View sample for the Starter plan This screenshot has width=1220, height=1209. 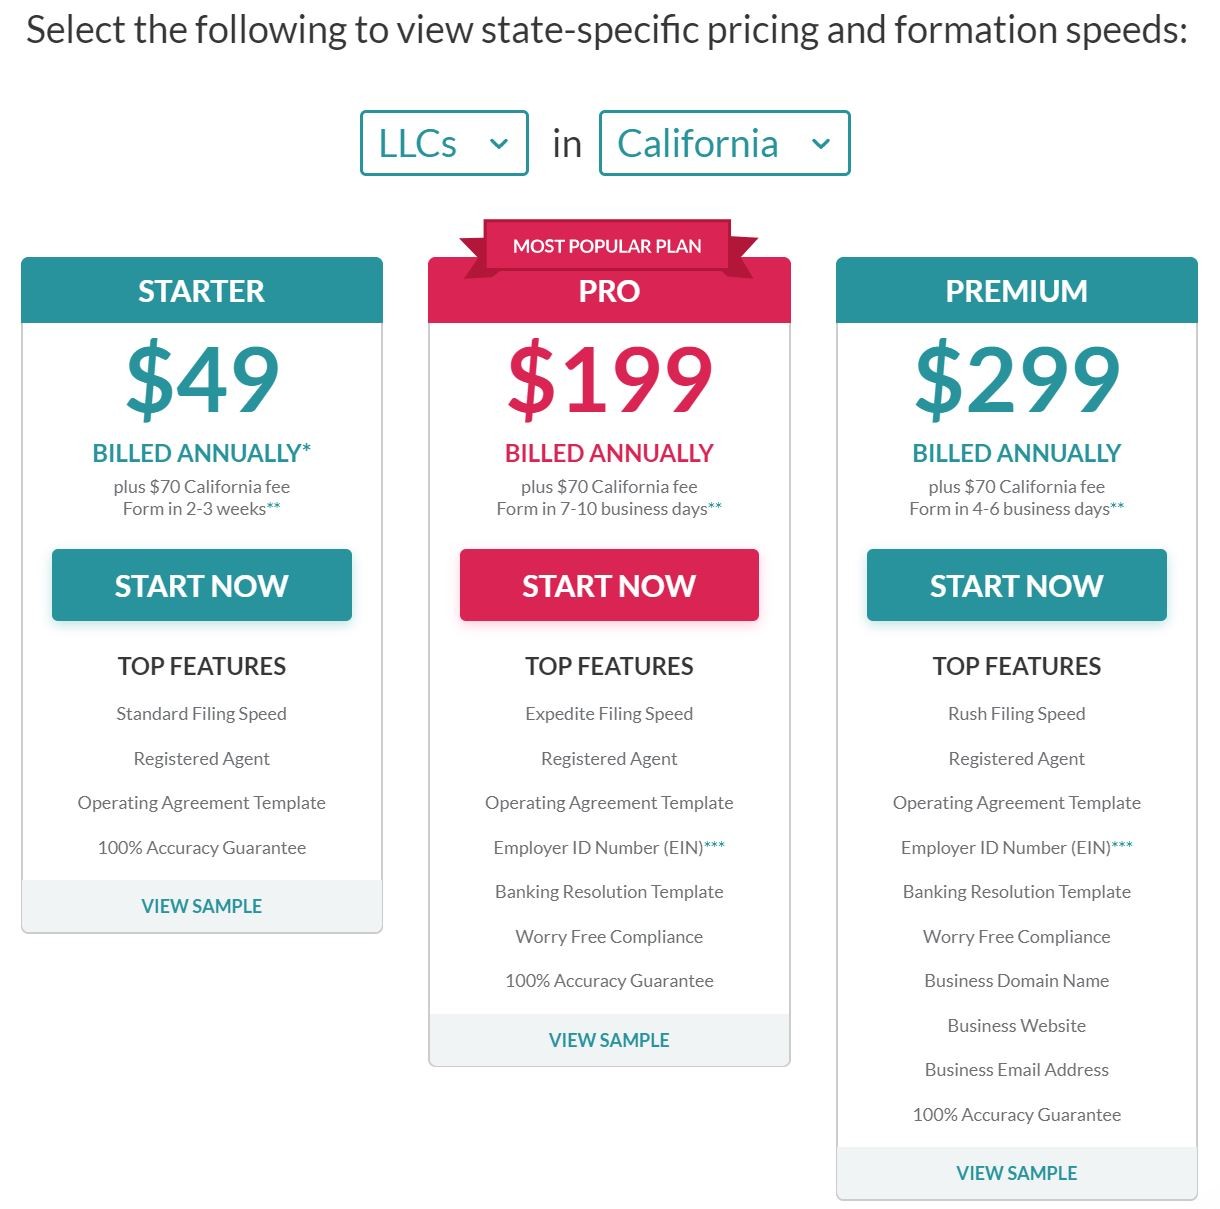pos(202,906)
